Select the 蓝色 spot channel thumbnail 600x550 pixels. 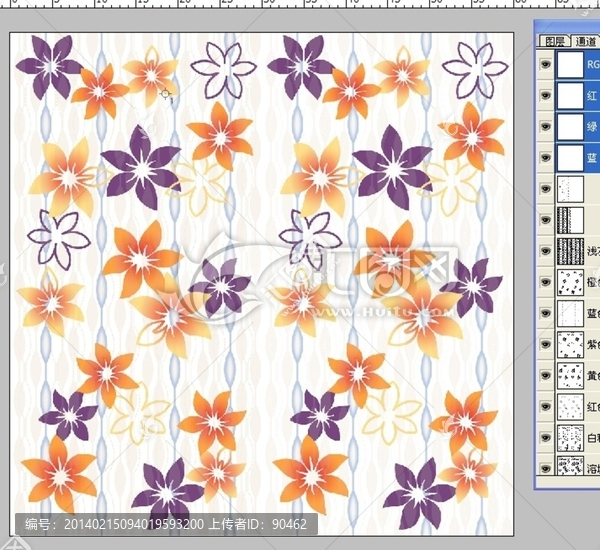[570, 313]
